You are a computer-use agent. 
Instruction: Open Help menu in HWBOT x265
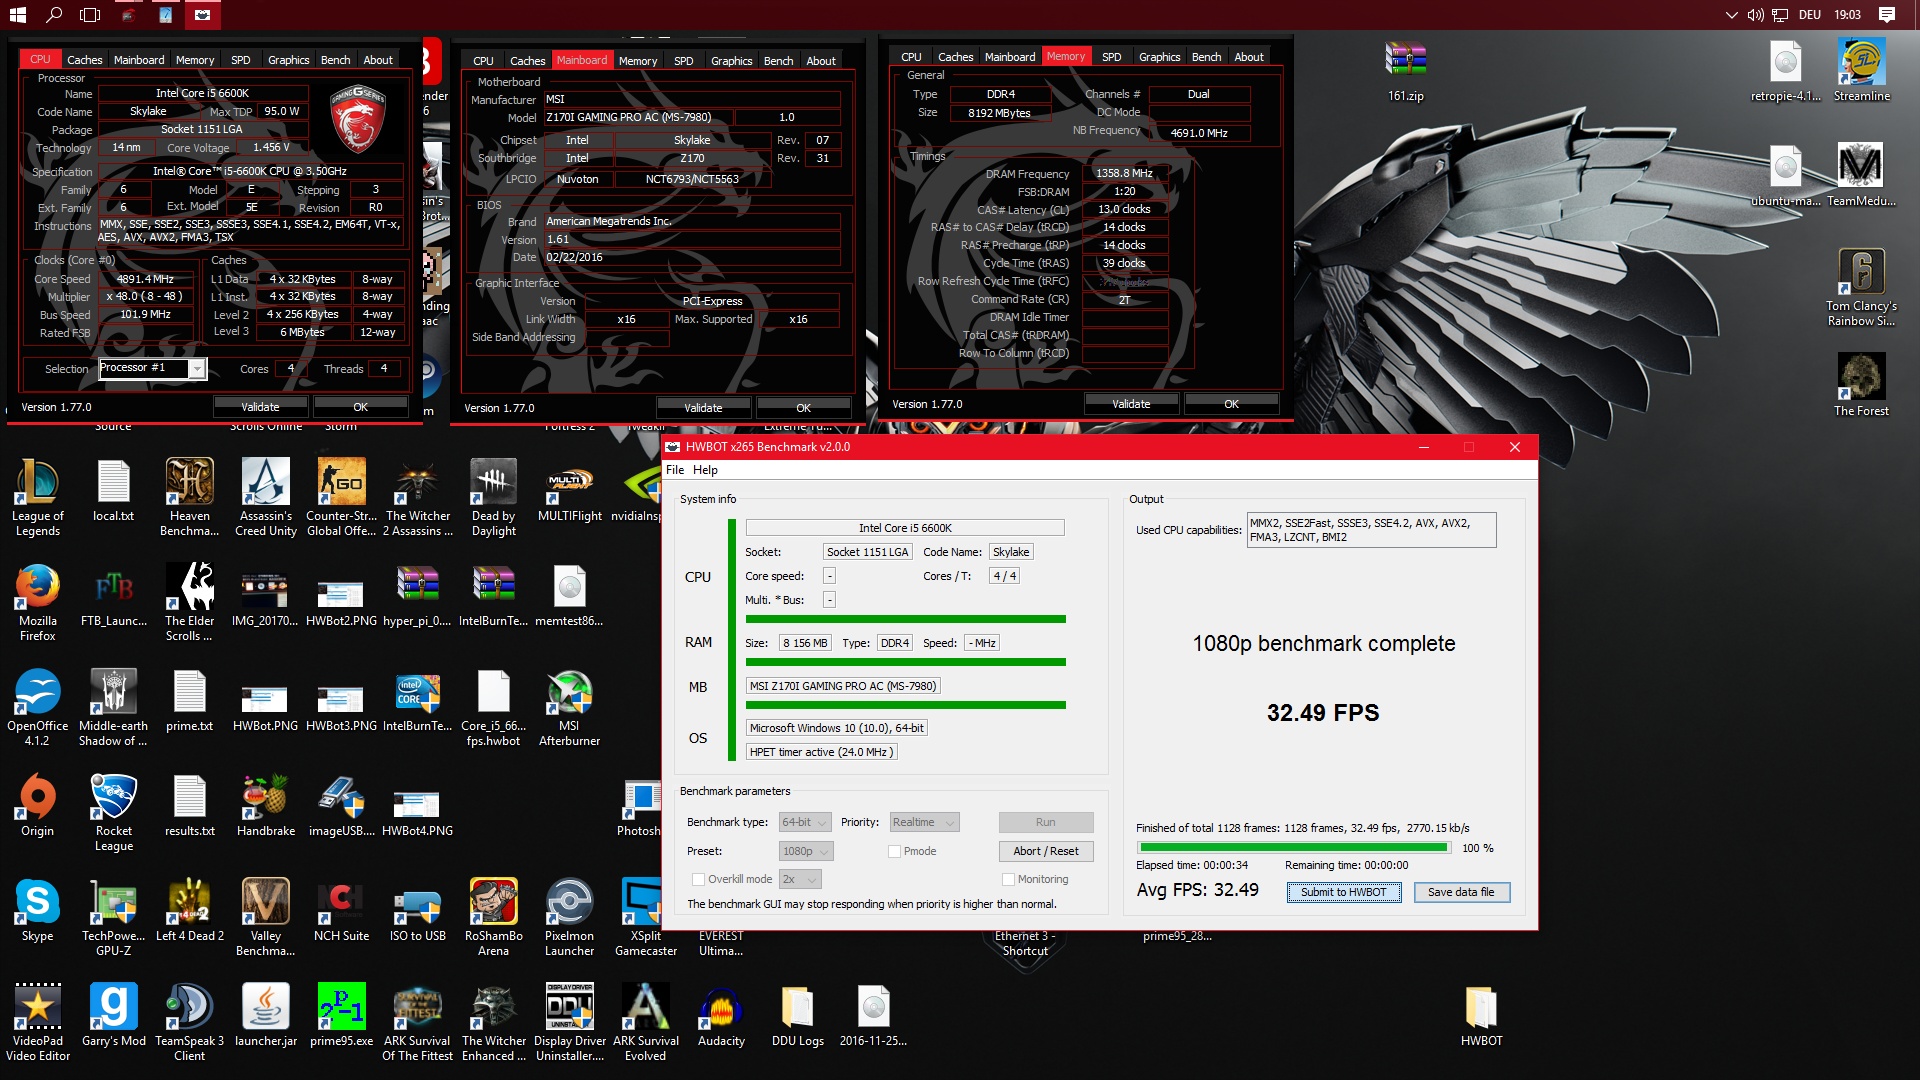click(705, 470)
